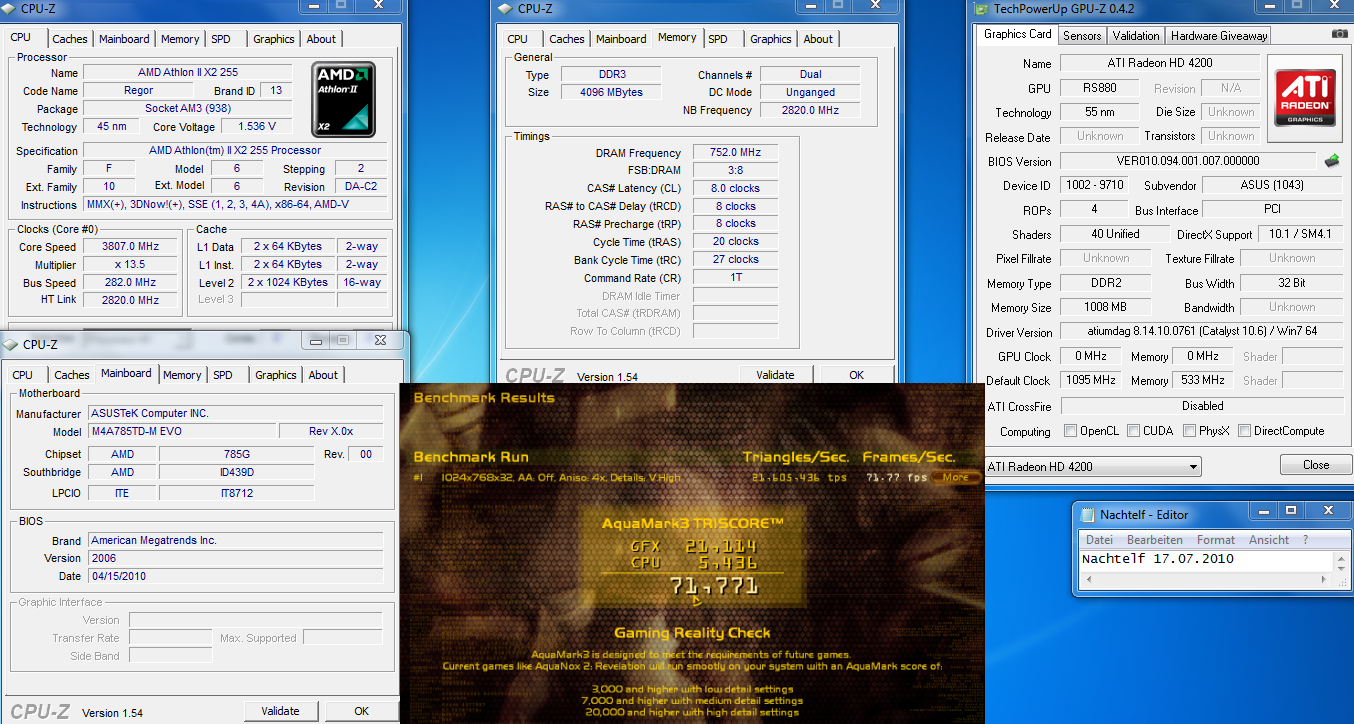This screenshot has width=1354, height=724.
Task: Click the Bus Speed 282.0 MHz value
Action: coord(130,283)
